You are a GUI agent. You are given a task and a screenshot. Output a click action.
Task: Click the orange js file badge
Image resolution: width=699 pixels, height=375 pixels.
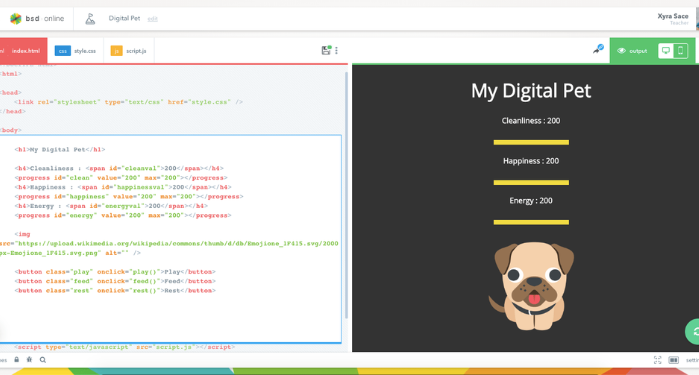[x=116, y=51]
